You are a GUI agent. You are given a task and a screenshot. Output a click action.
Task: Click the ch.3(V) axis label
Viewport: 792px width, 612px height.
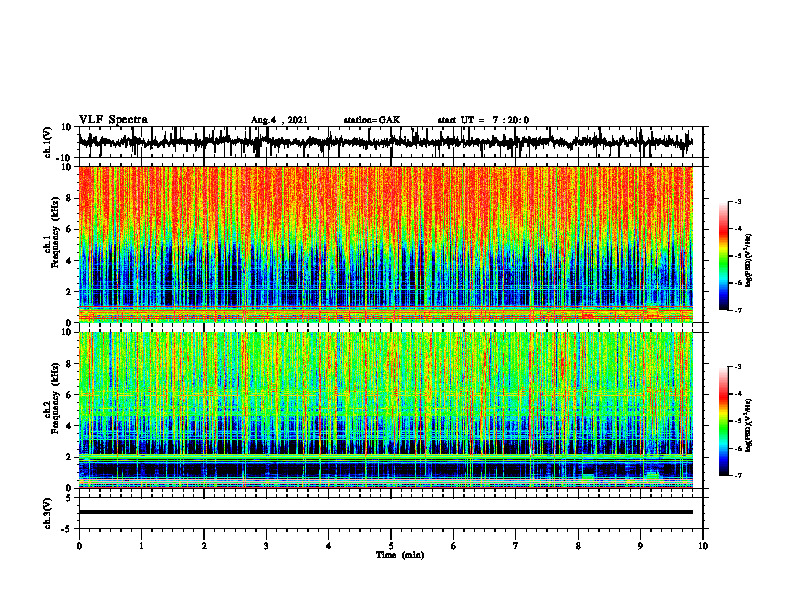47,513
